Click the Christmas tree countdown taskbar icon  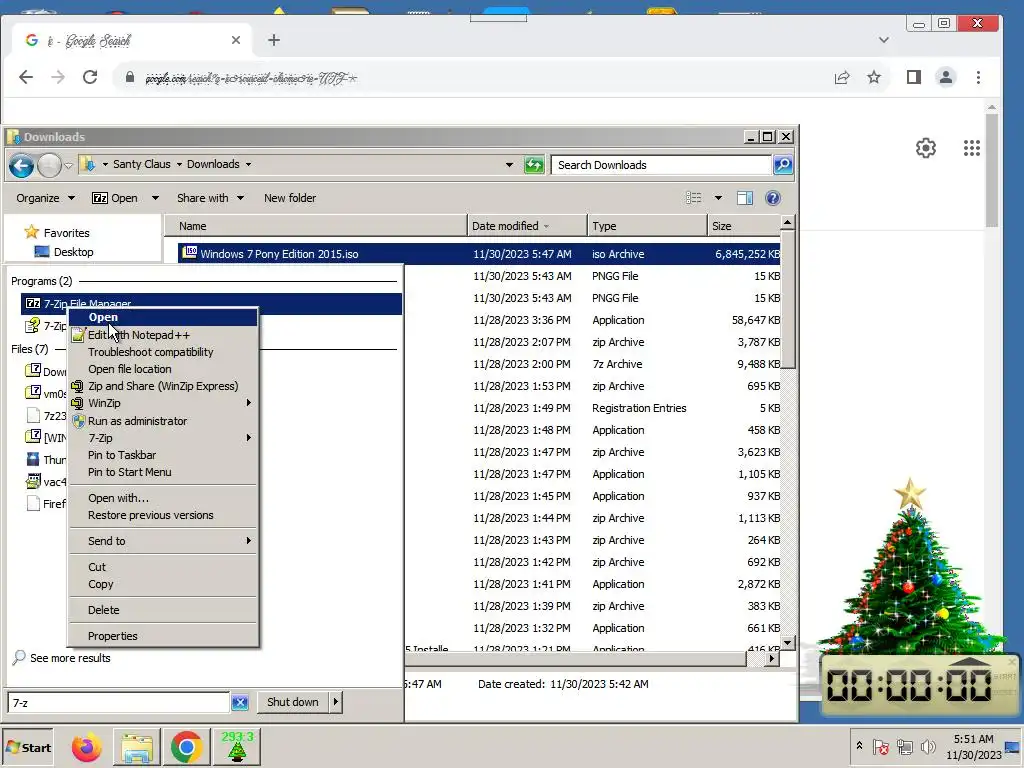pos(236,748)
